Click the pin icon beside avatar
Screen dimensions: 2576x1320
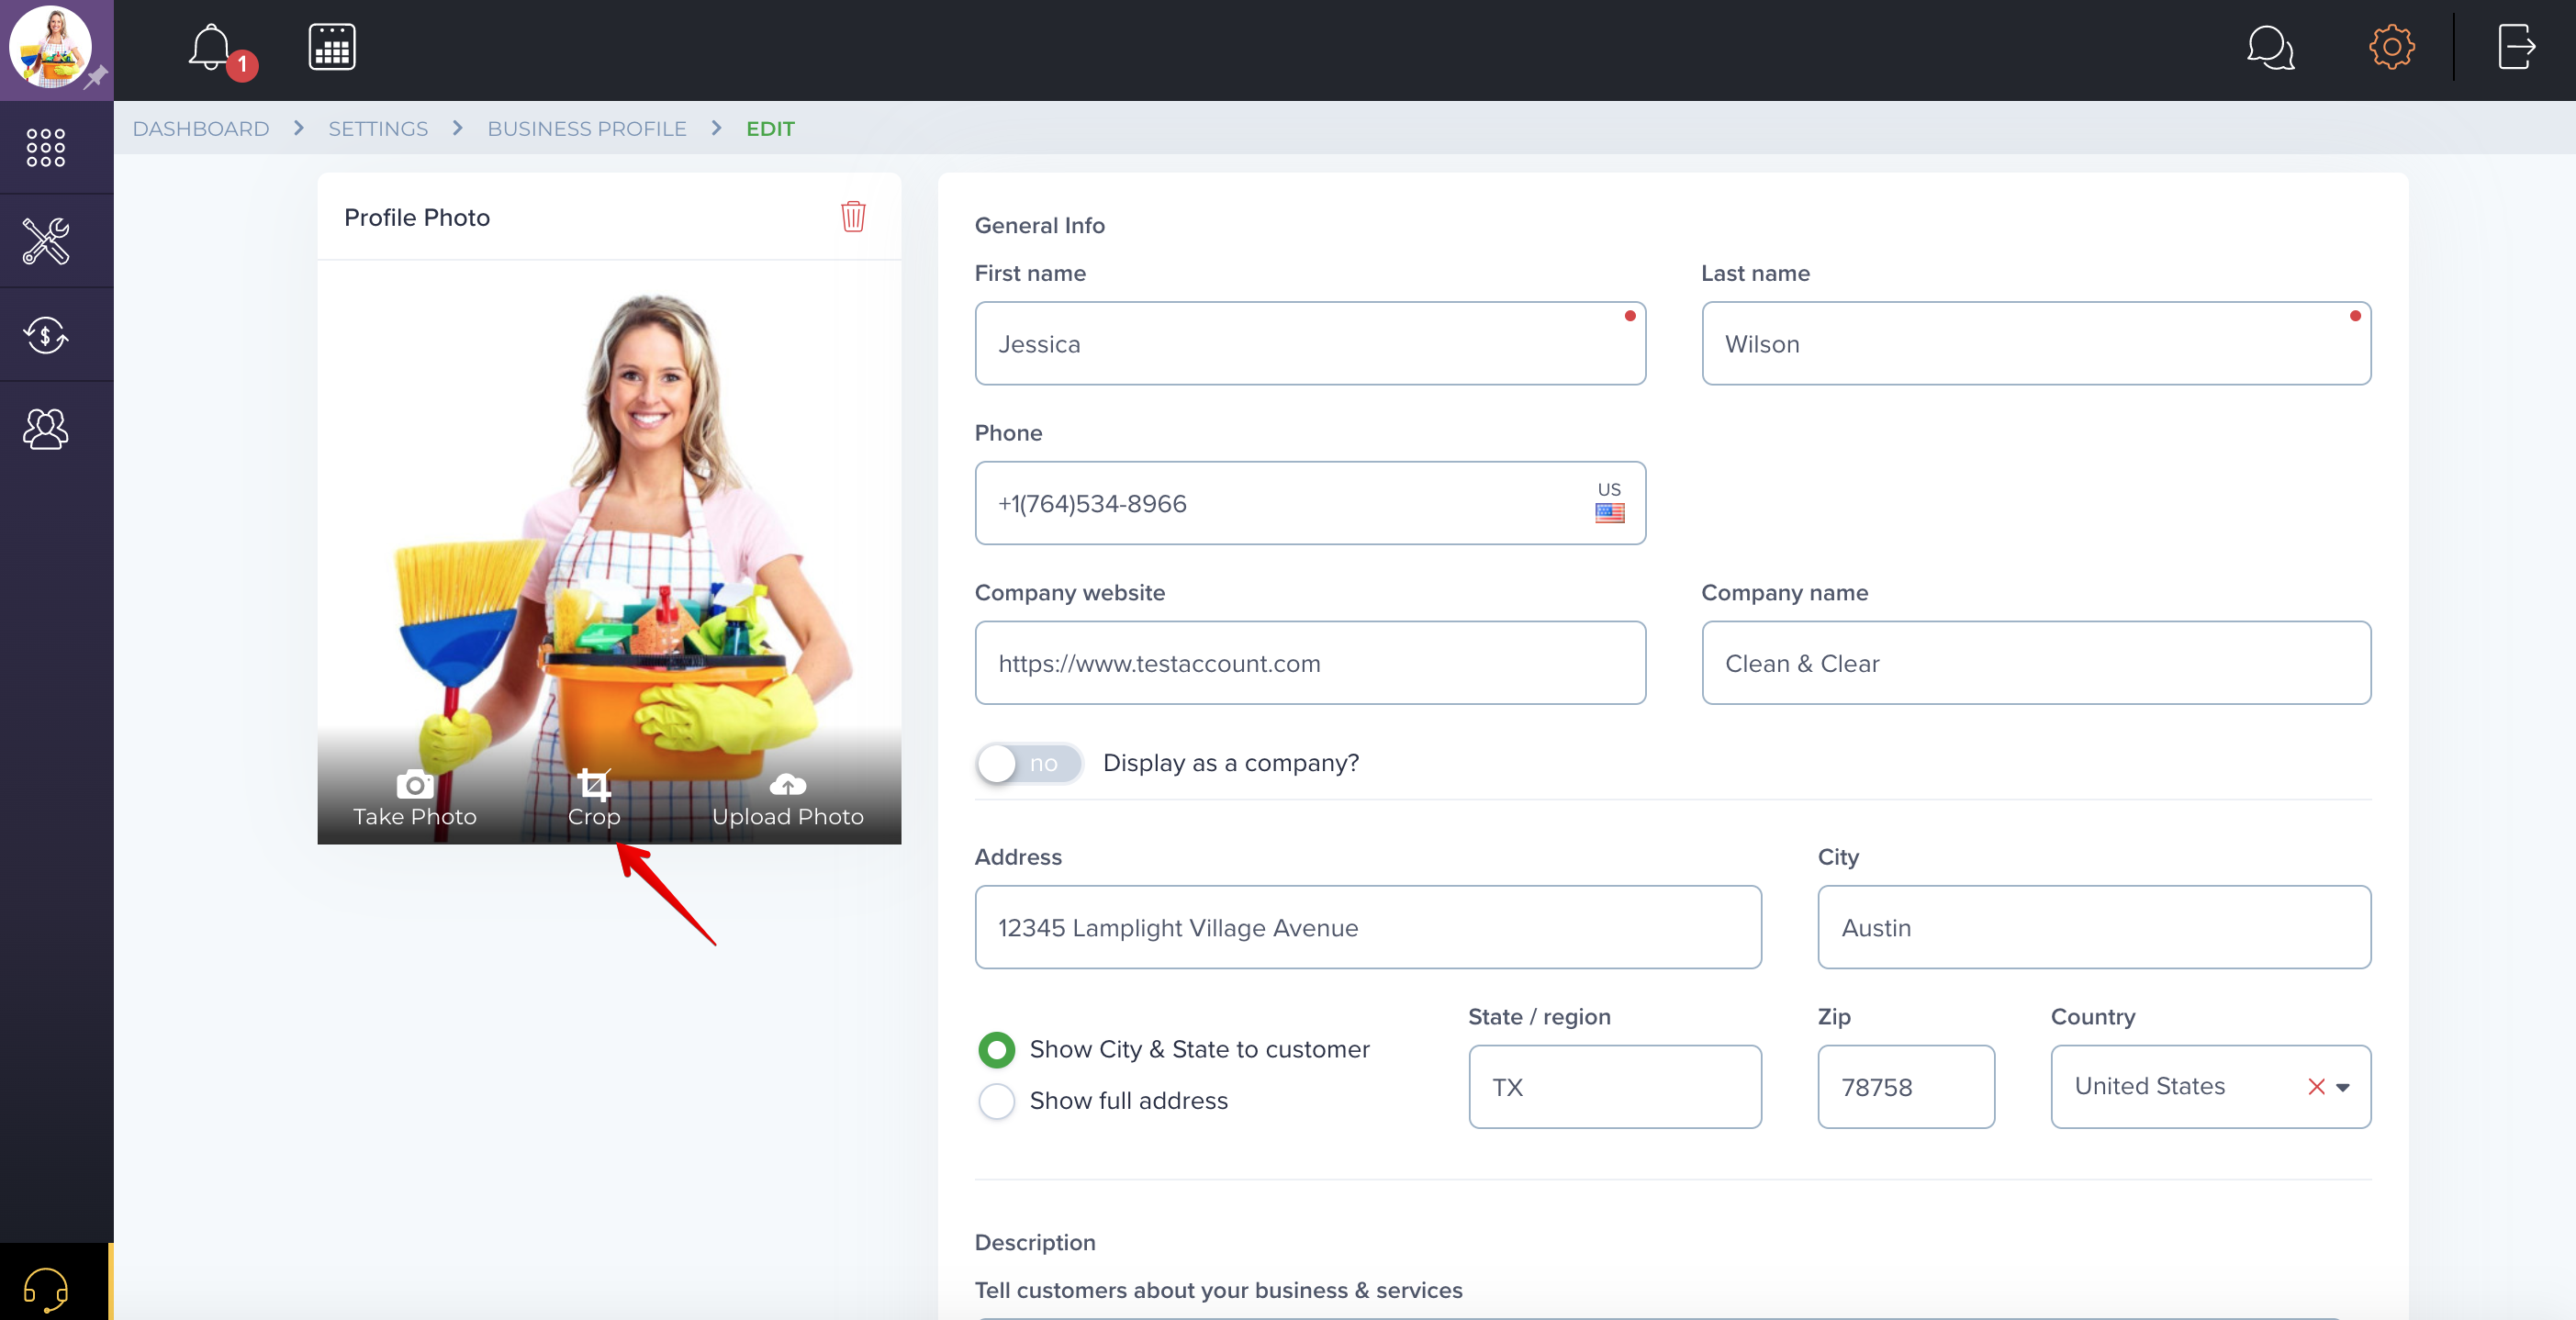tap(95, 77)
